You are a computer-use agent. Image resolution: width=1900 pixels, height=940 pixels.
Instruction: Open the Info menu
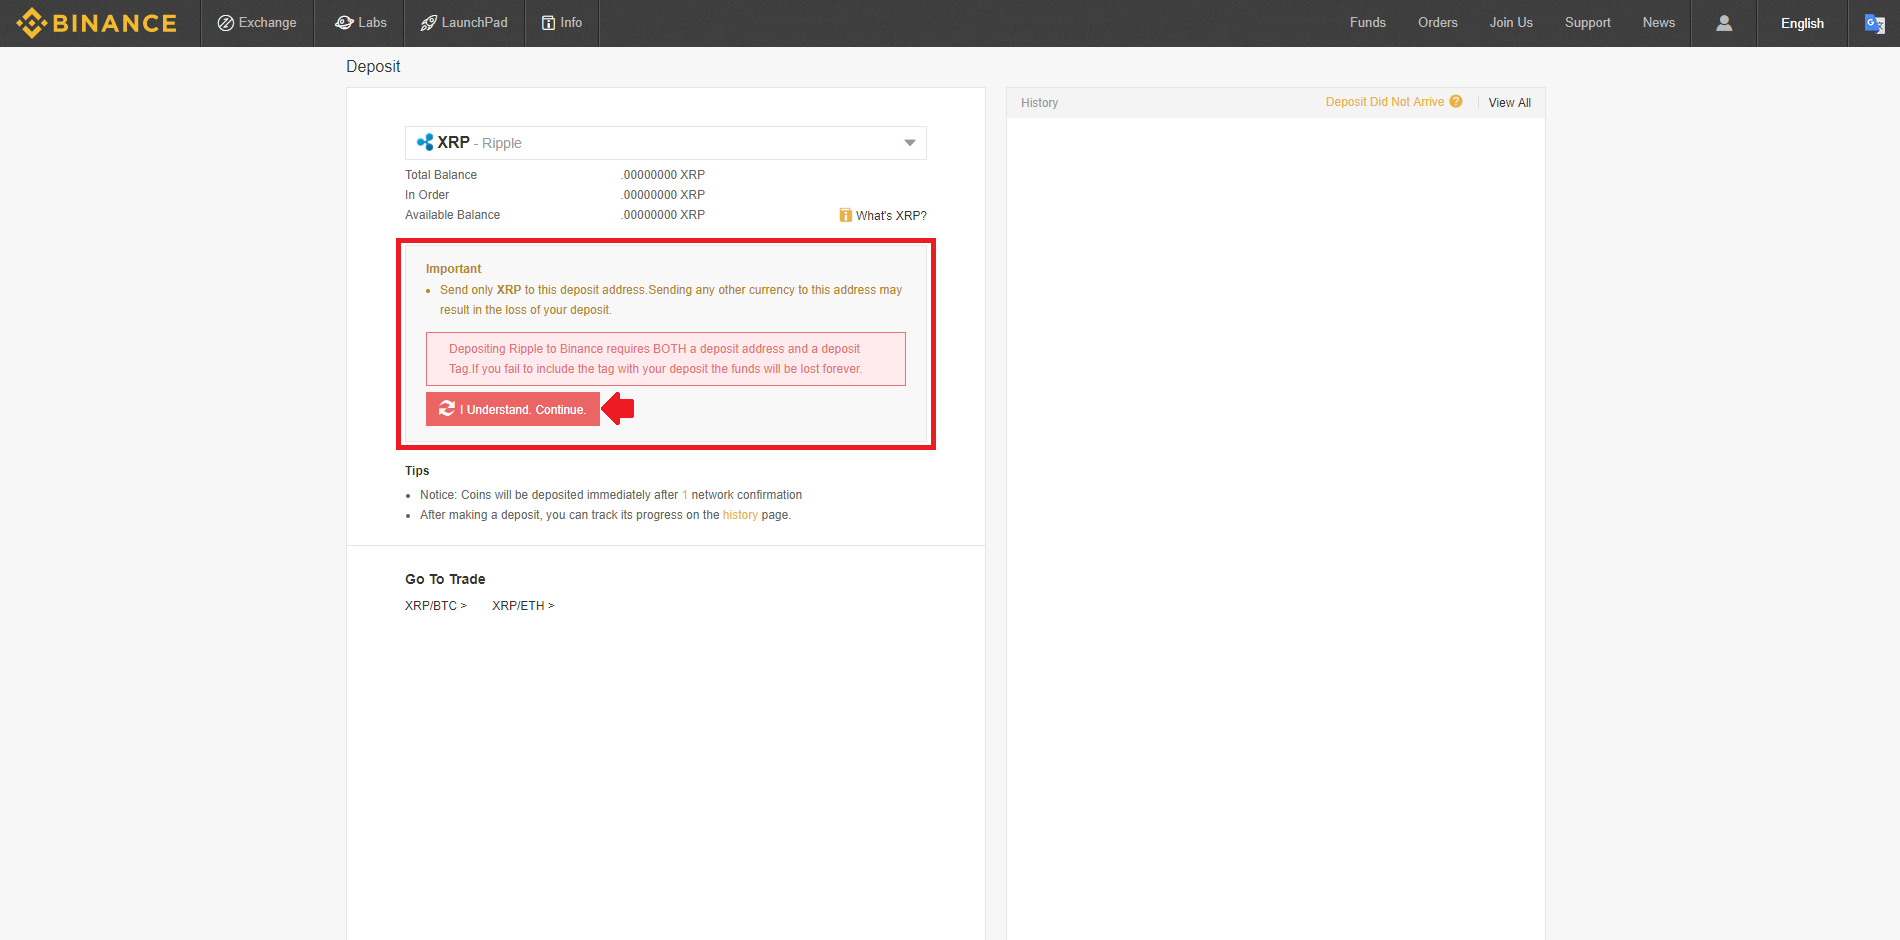(562, 23)
